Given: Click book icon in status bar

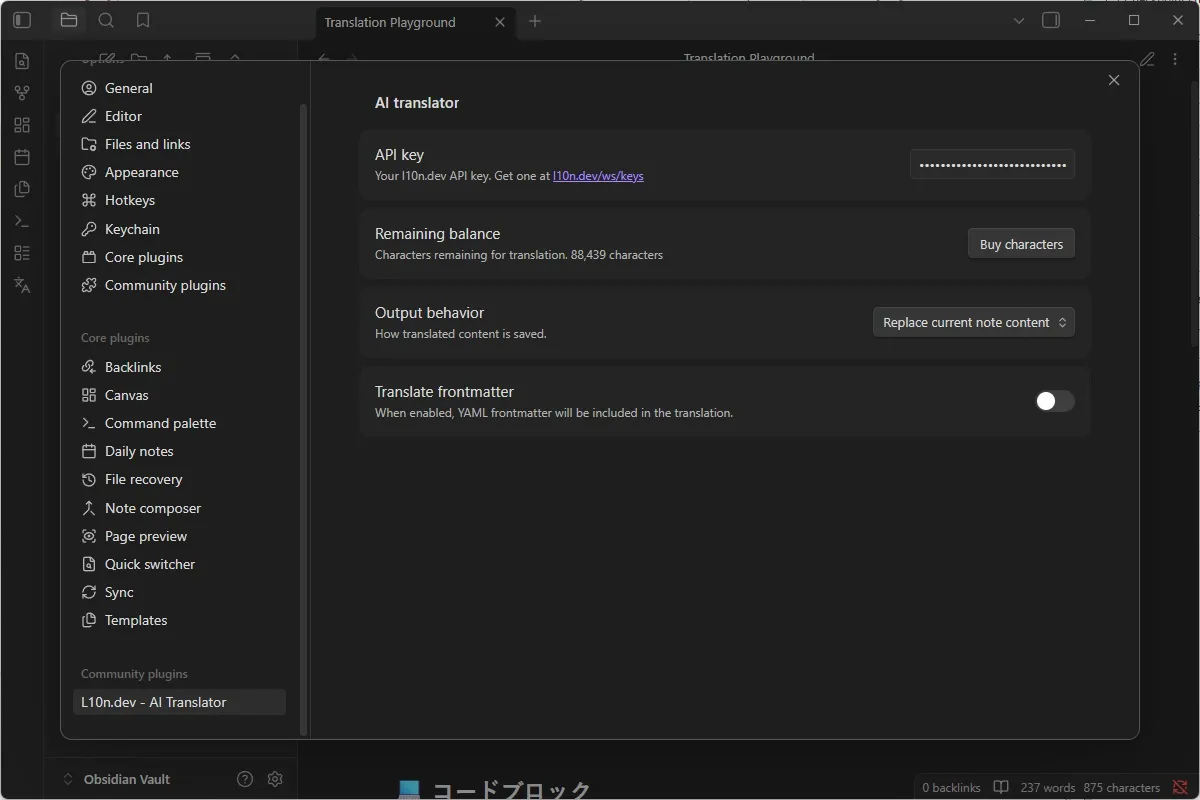Looking at the screenshot, I should [x=1001, y=787].
